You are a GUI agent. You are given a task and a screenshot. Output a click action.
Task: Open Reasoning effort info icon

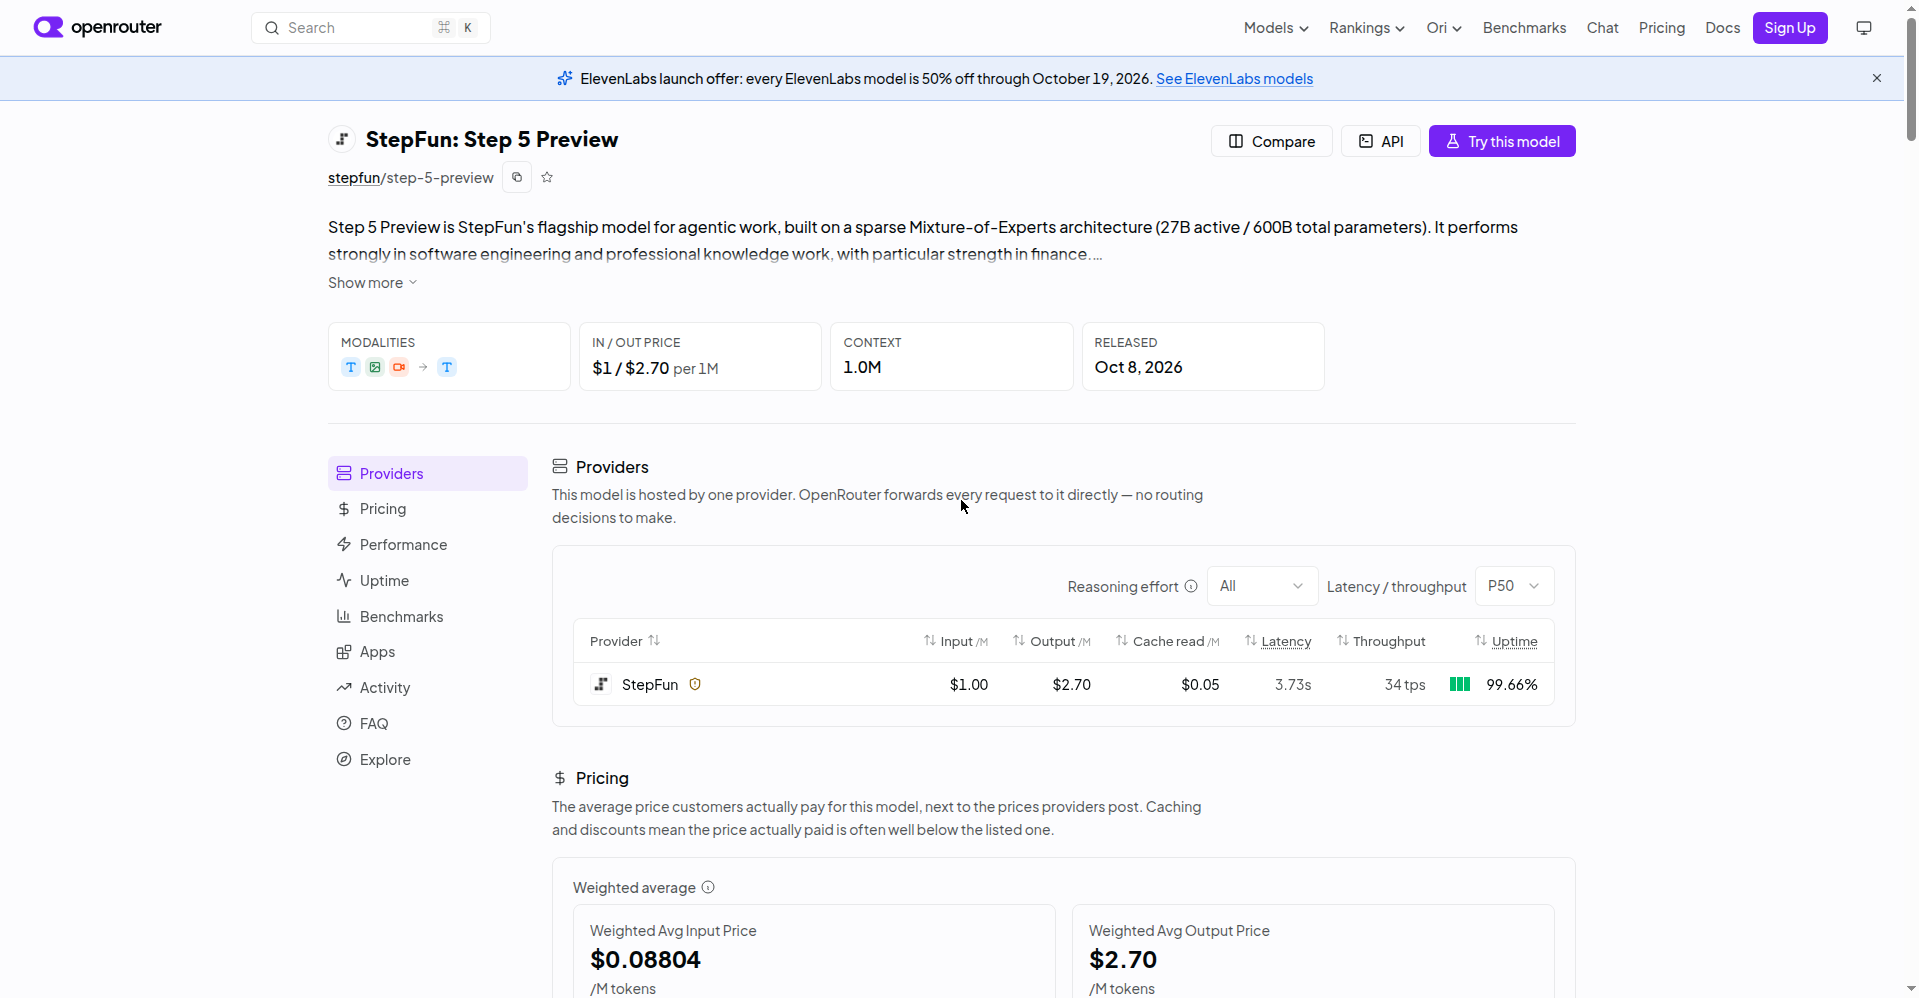pyautogui.click(x=1191, y=586)
